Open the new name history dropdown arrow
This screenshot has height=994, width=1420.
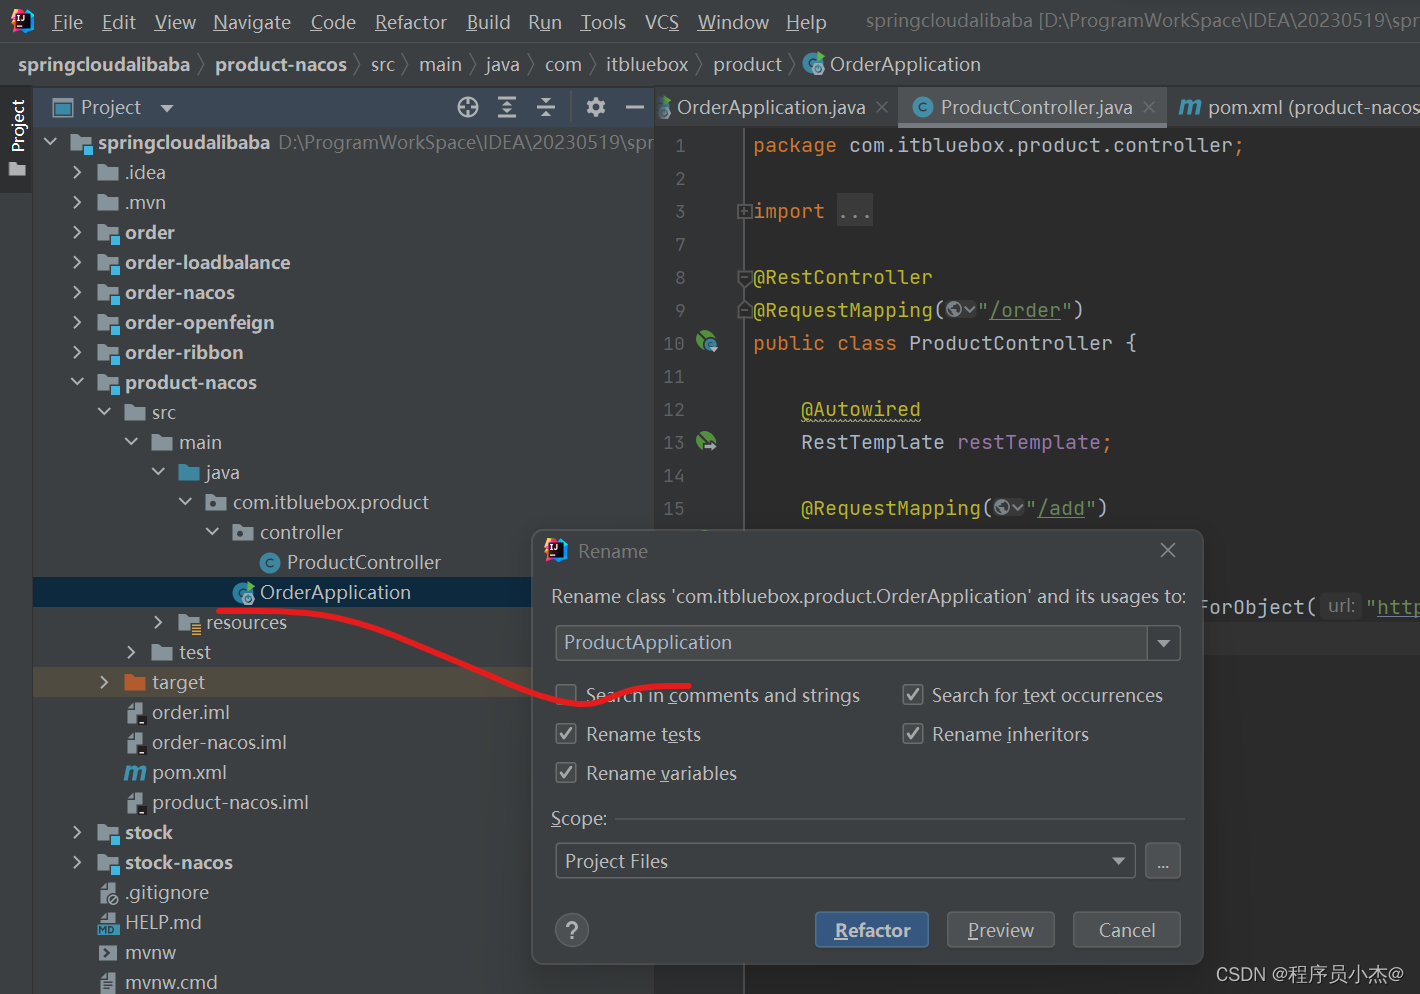click(1163, 643)
